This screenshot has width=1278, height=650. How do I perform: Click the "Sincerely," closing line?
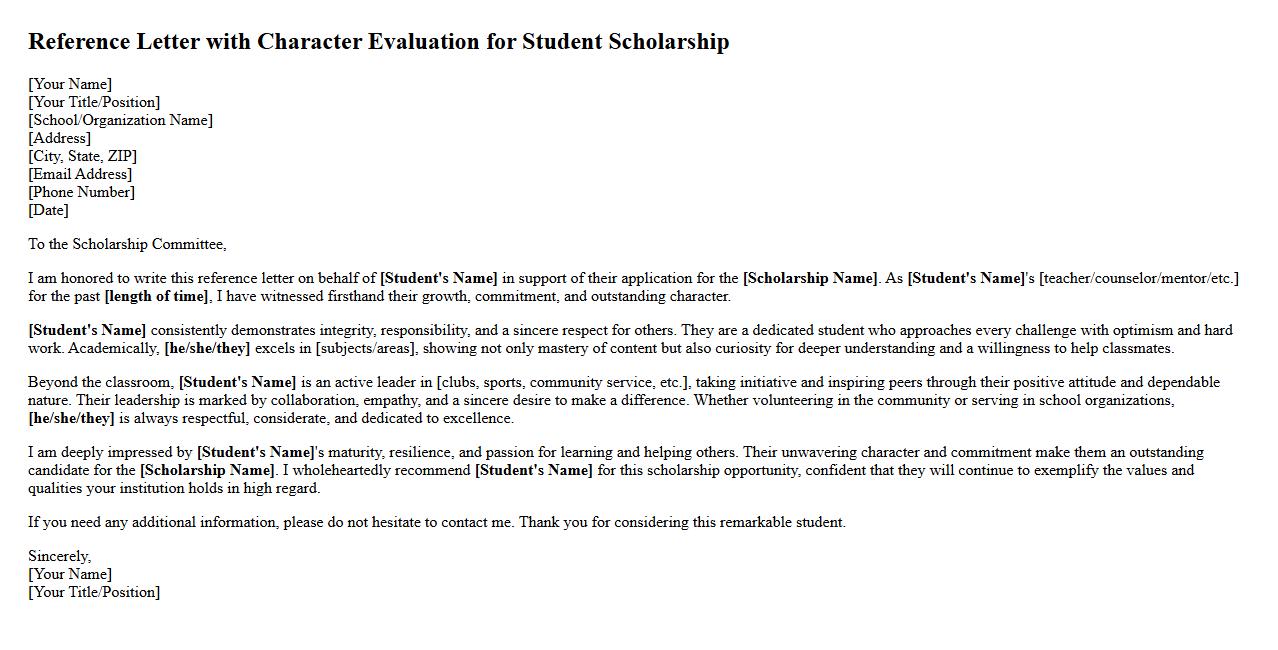coord(59,556)
